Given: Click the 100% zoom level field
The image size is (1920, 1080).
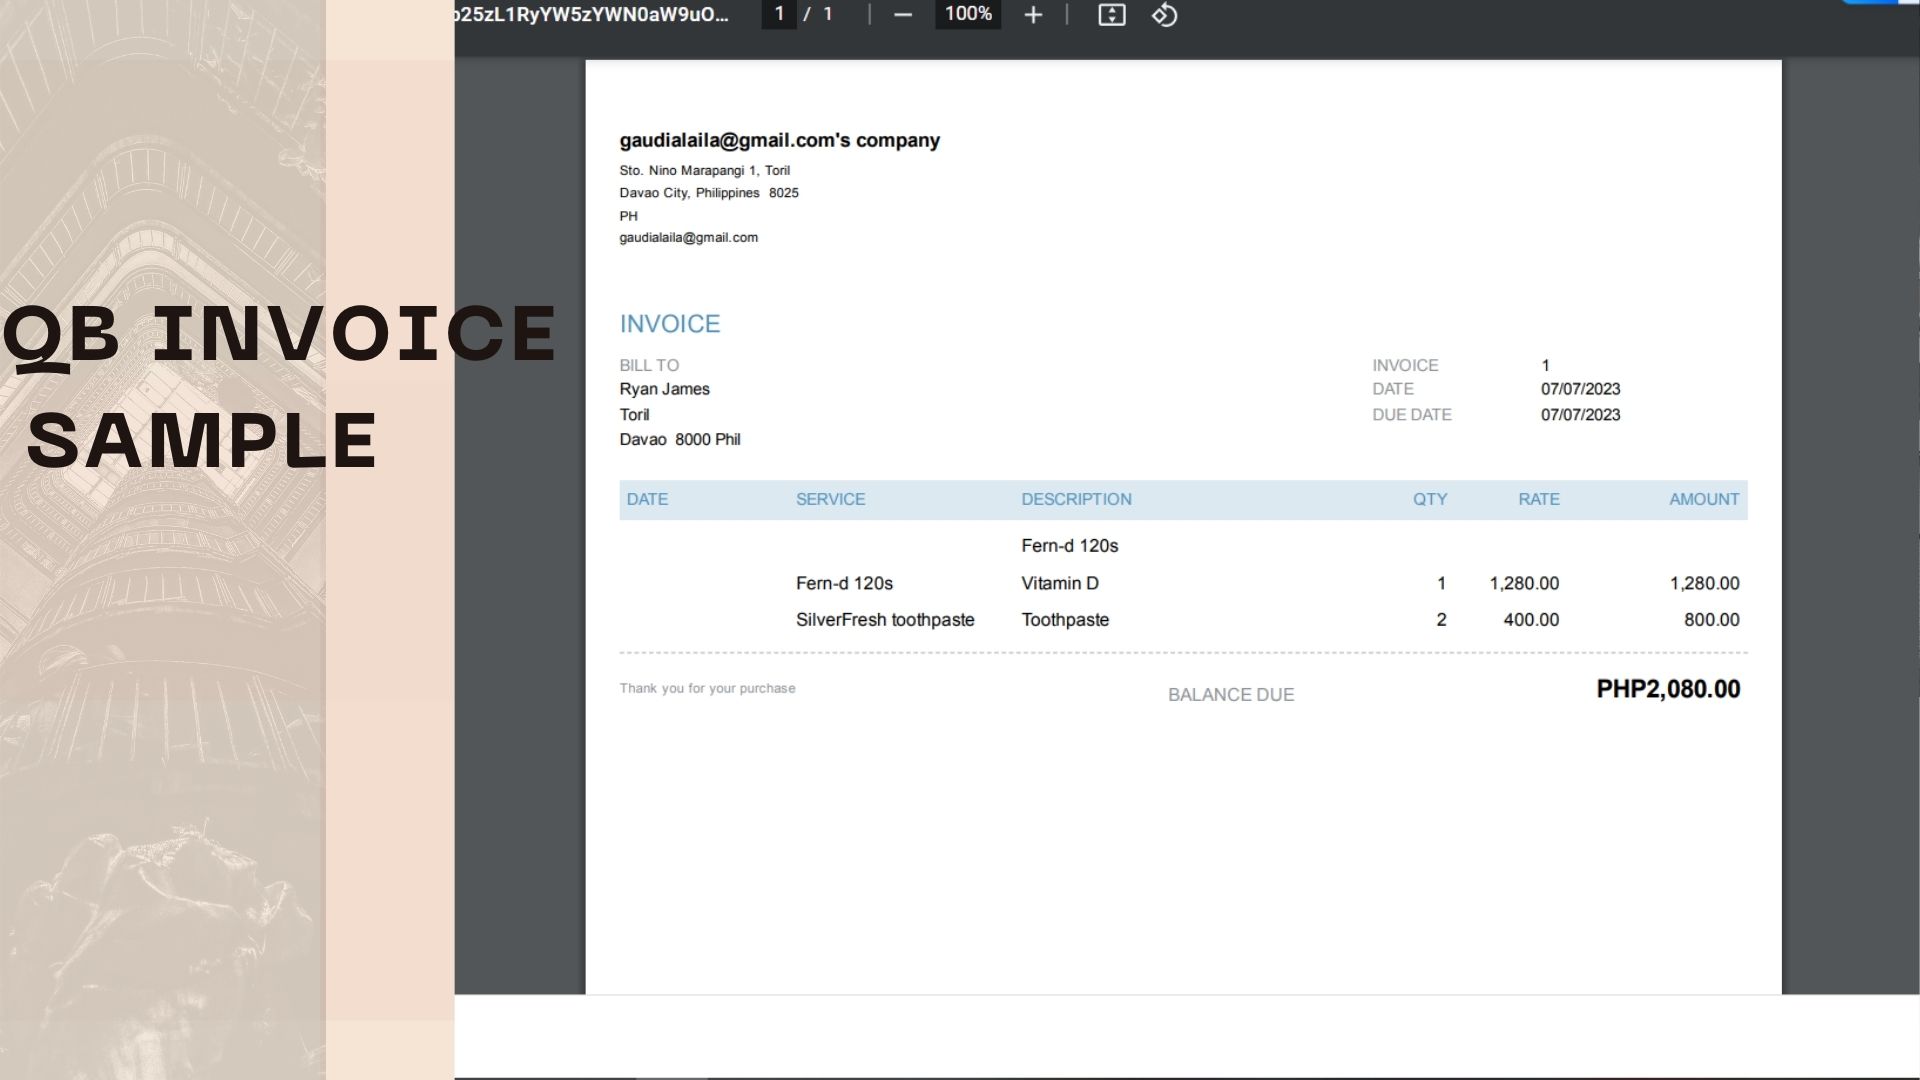Looking at the screenshot, I should (x=967, y=15).
